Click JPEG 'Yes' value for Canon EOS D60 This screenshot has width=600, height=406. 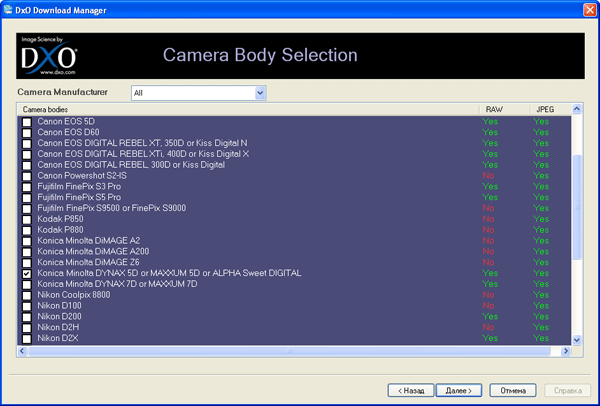pos(541,132)
